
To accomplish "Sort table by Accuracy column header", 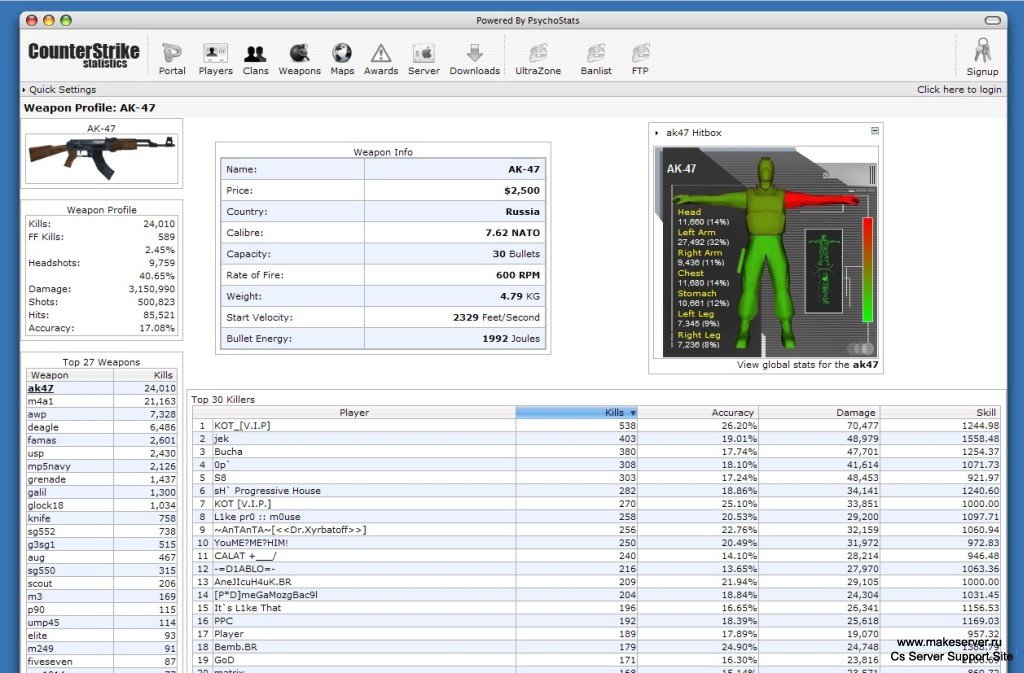I will coord(697,413).
